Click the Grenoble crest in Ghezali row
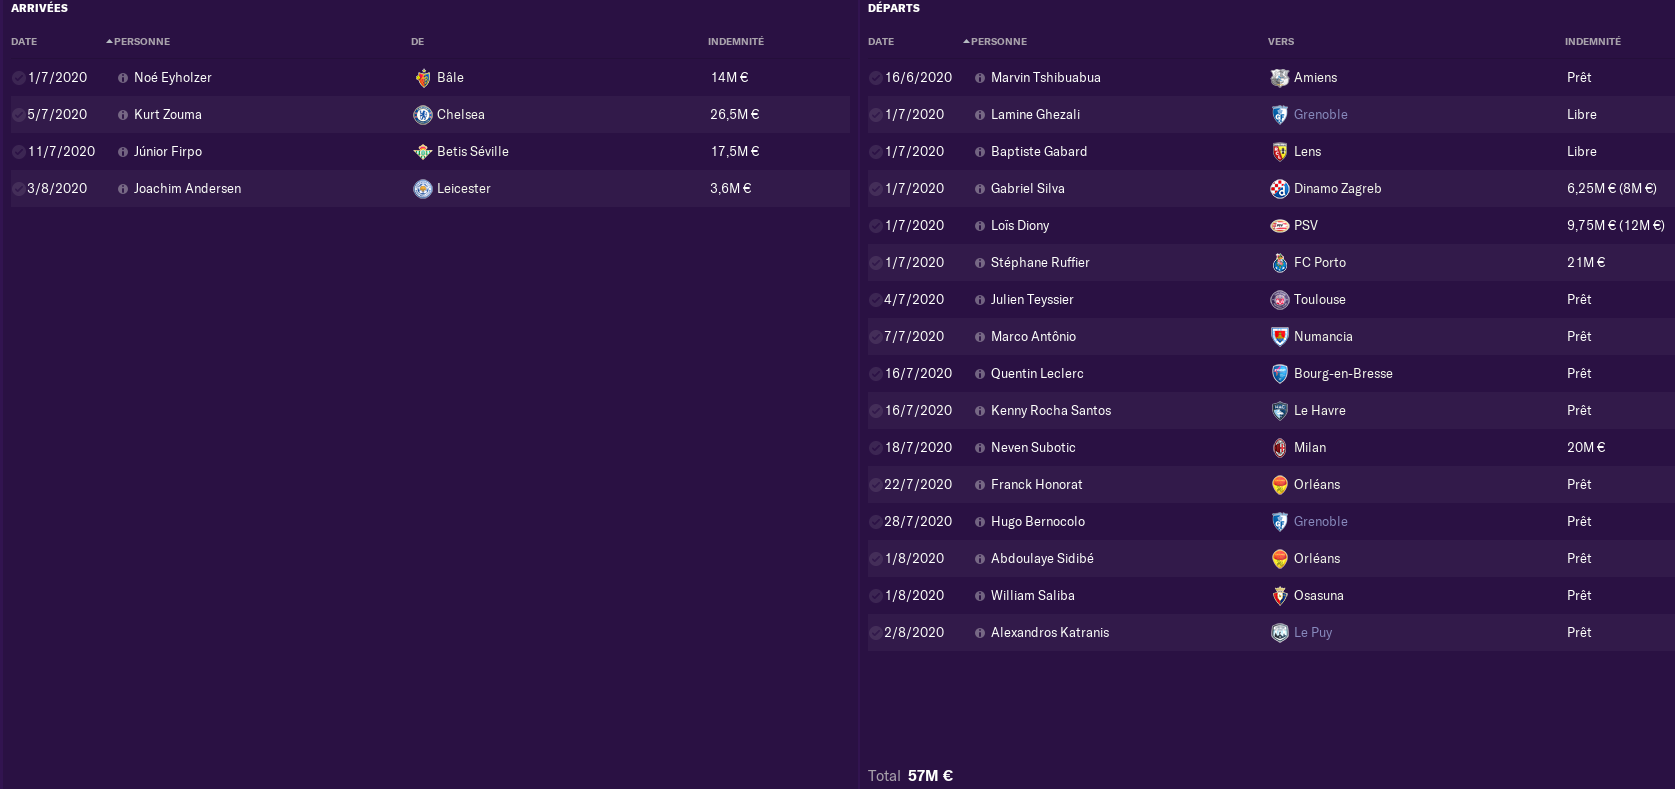The width and height of the screenshot is (1675, 789). tap(1280, 115)
